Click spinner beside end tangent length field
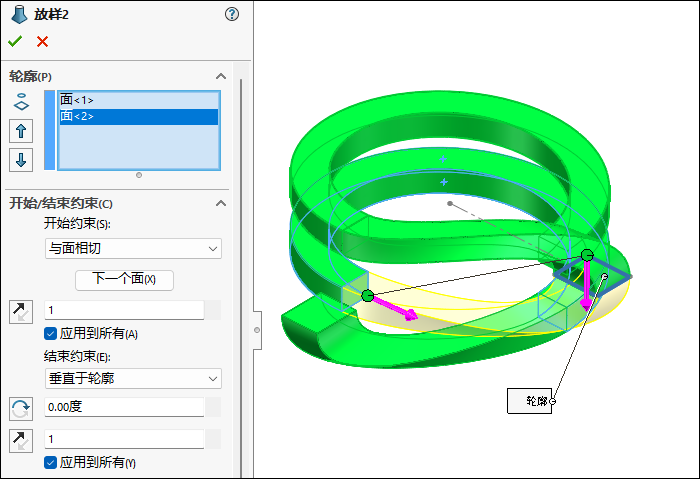Image resolution: width=700 pixels, height=479 pixels. pyautogui.click(x=213, y=439)
